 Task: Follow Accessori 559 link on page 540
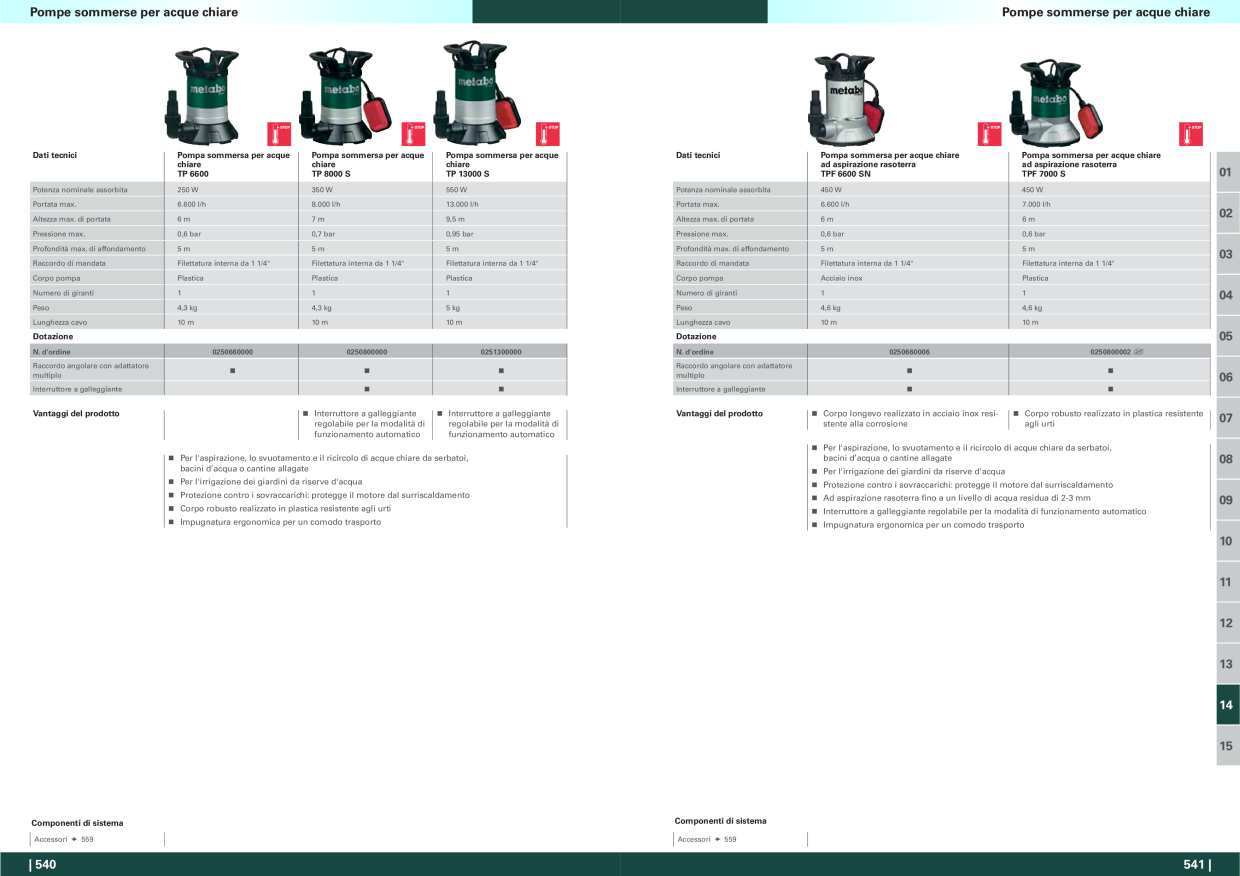[64, 839]
